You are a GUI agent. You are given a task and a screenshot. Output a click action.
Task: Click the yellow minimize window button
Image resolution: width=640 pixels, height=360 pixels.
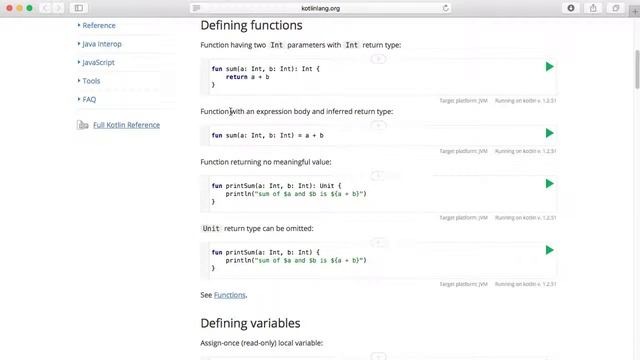[x=19, y=8]
